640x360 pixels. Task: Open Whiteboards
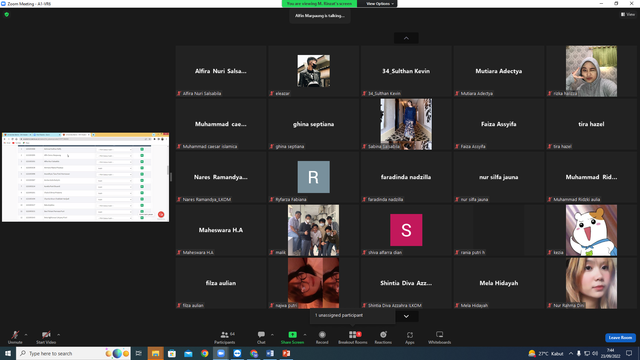click(x=440, y=337)
